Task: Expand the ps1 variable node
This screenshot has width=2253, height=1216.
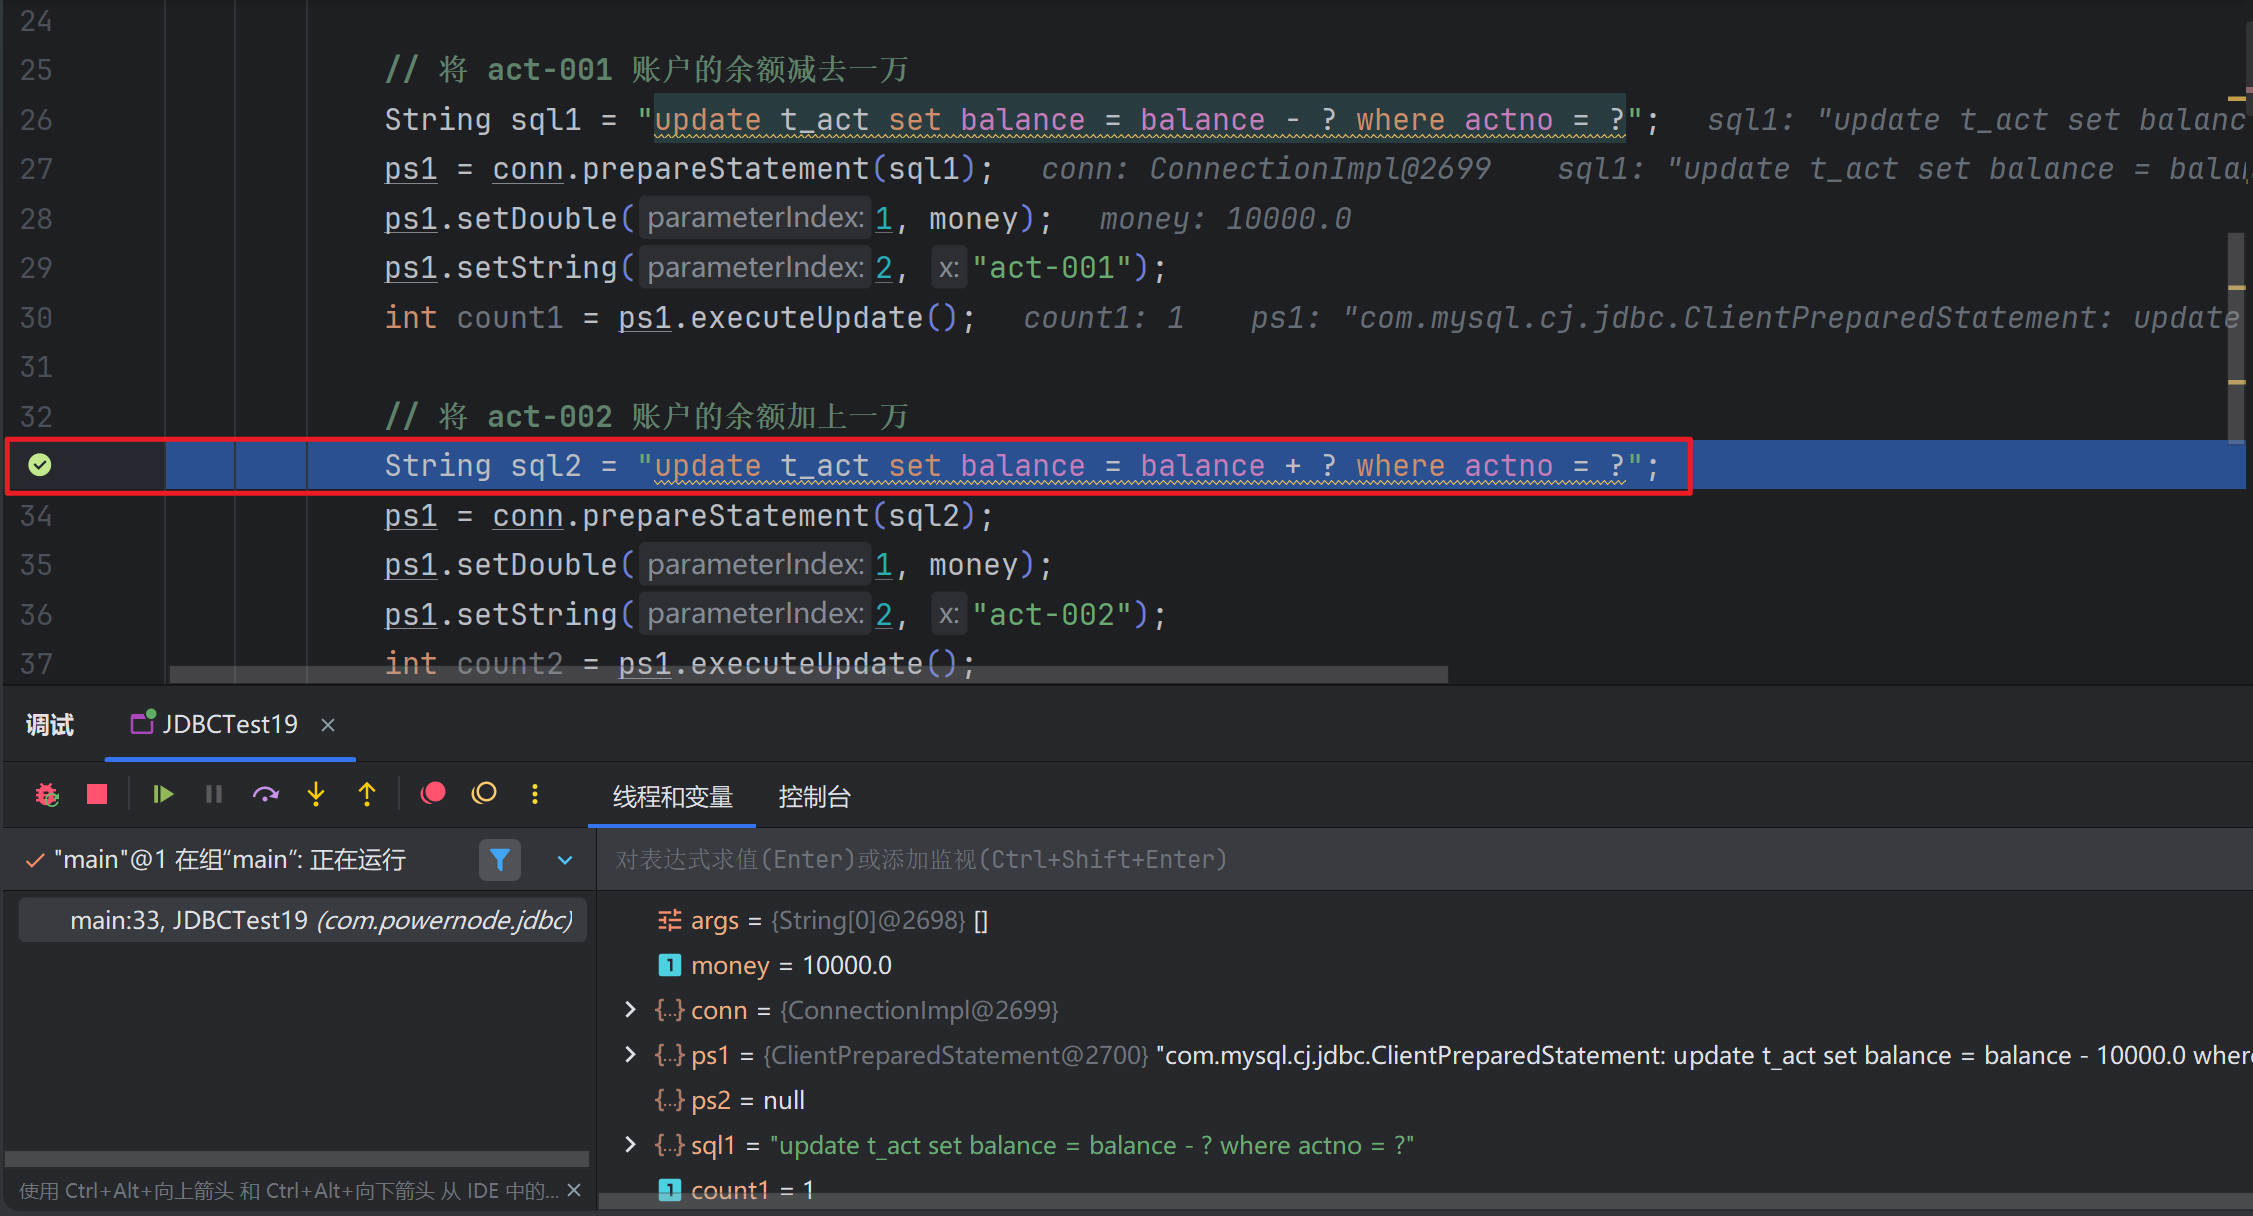Action: tap(630, 1055)
